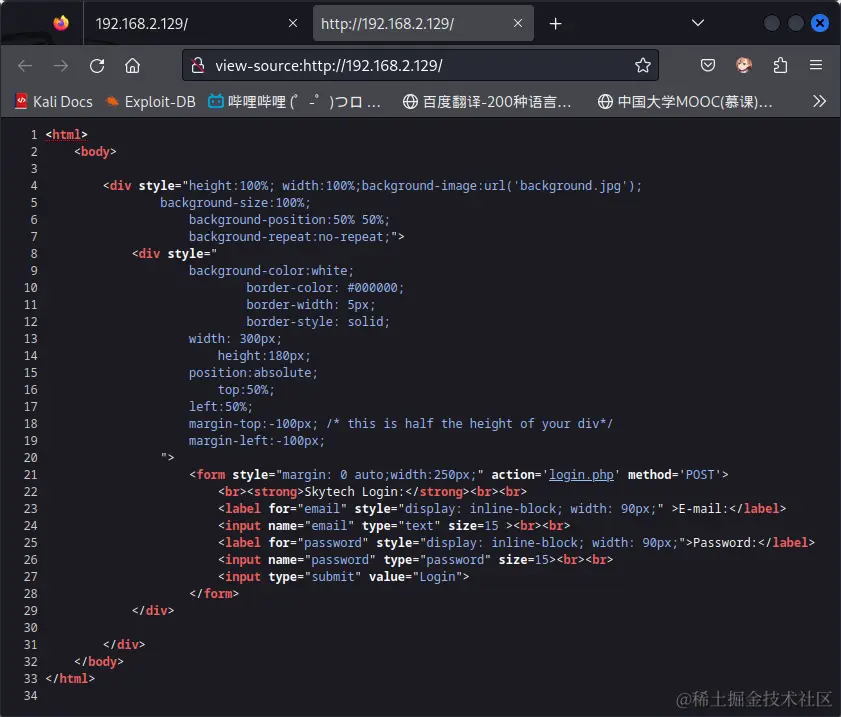841x717 pixels.
Task: Click 'Password:' label text on line 25
Action: click(725, 543)
